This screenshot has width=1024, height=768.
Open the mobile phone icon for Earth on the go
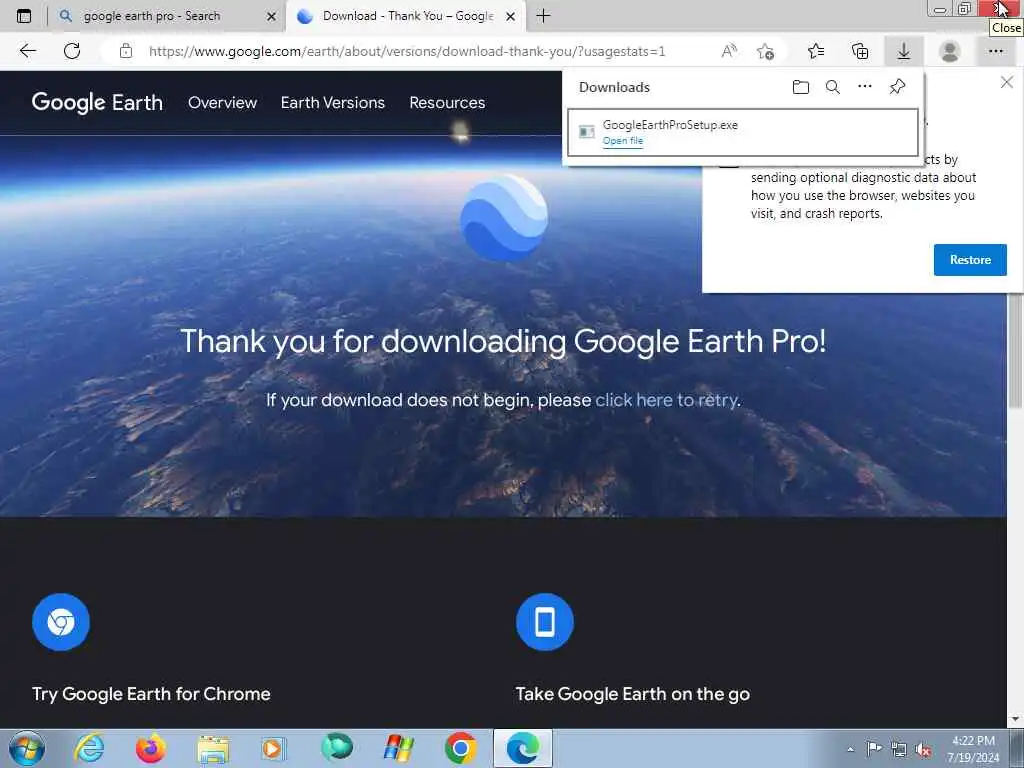point(545,622)
